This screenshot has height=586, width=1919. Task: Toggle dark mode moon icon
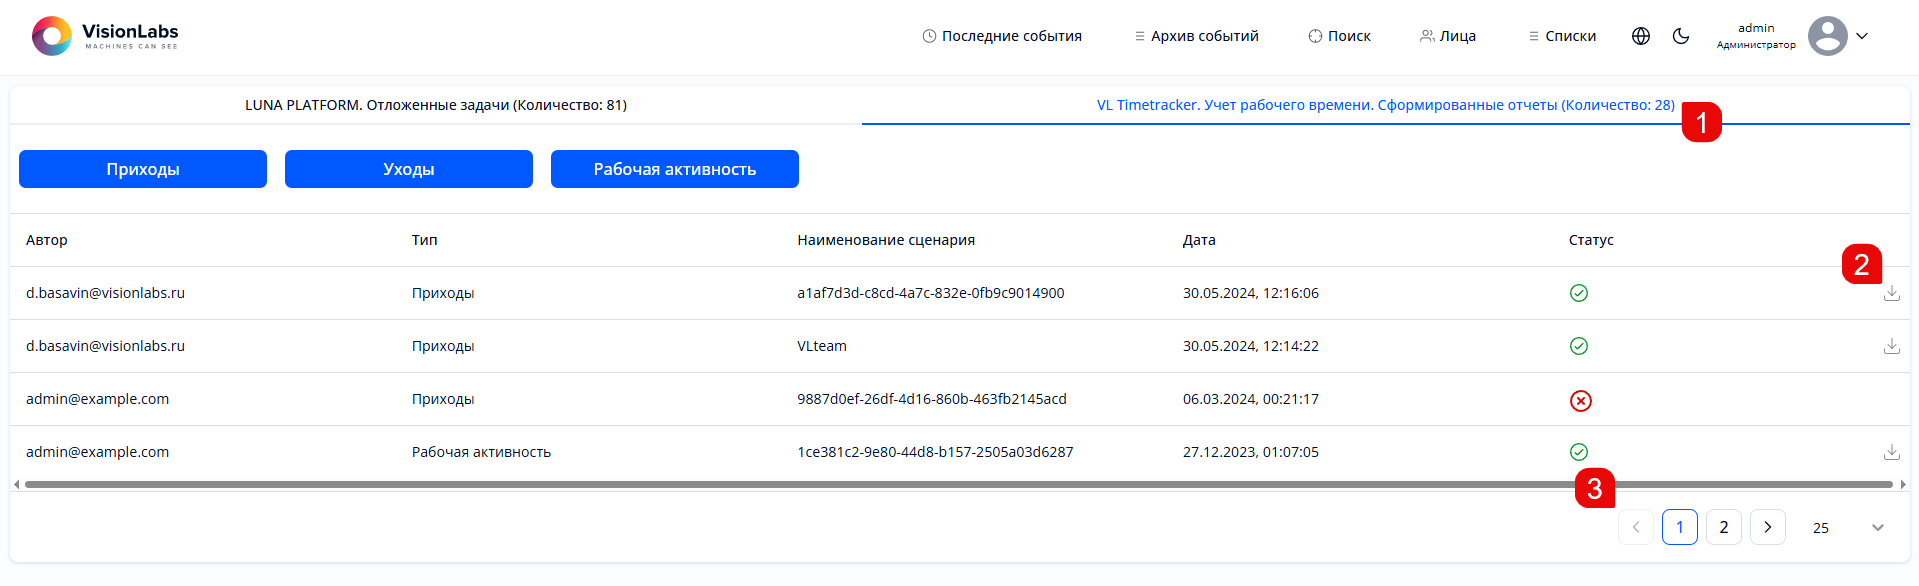[x=1681, y=36]
